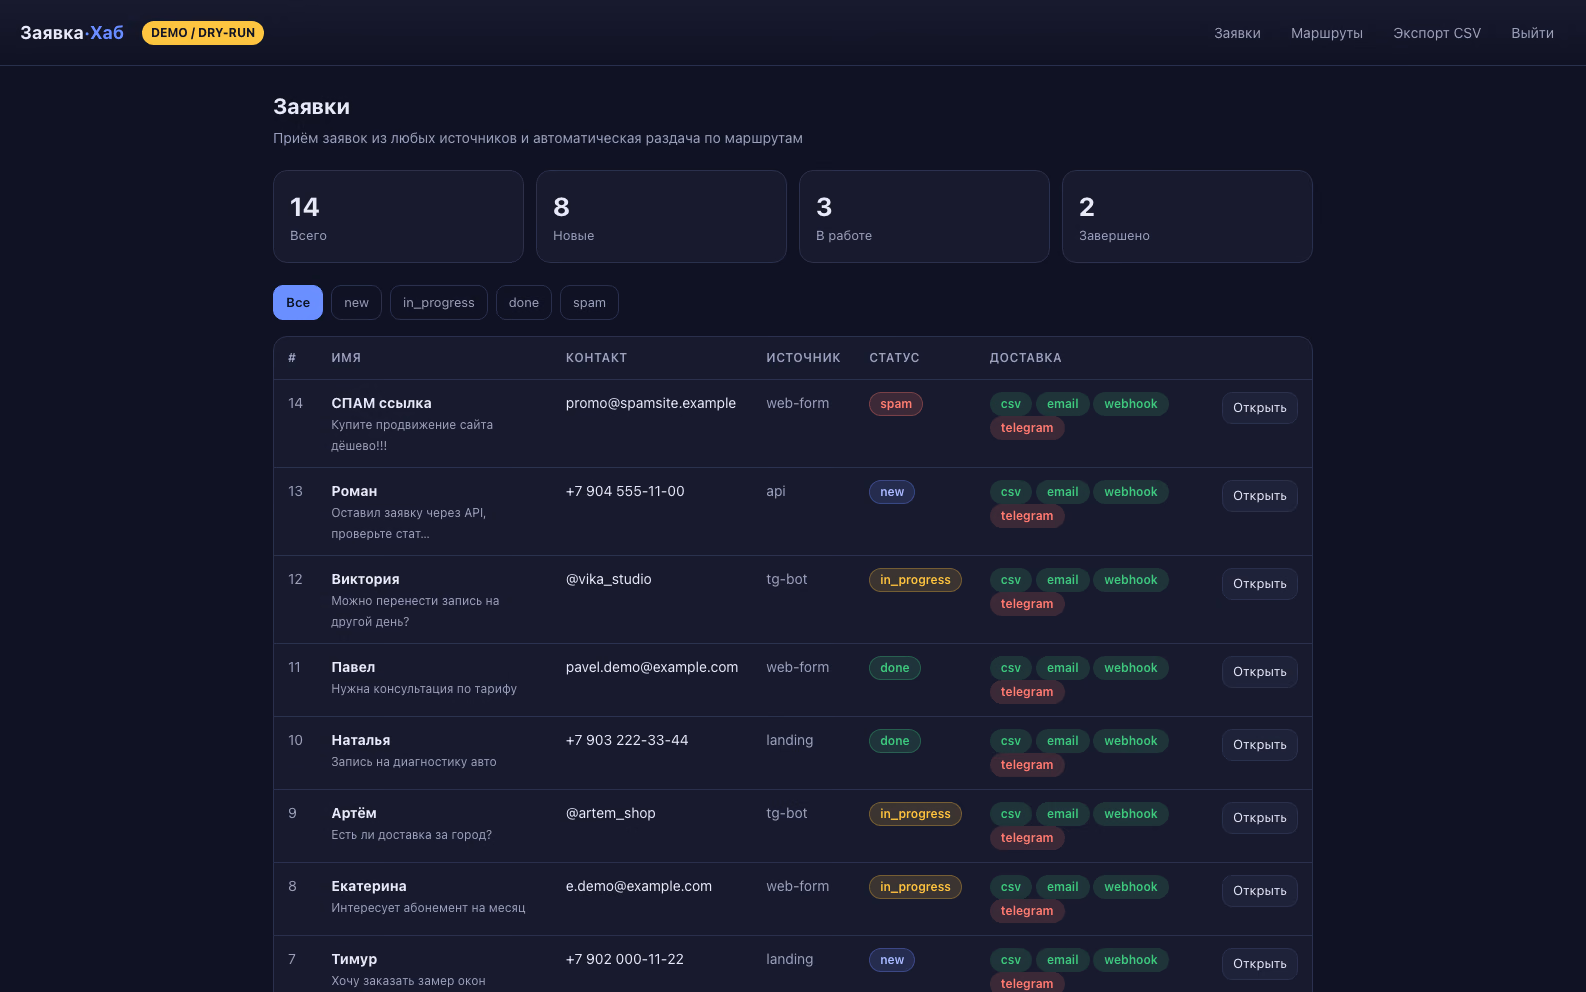Click the name Наталья in the table
The width and height of the screenshot is (1586, 992).
361,740
